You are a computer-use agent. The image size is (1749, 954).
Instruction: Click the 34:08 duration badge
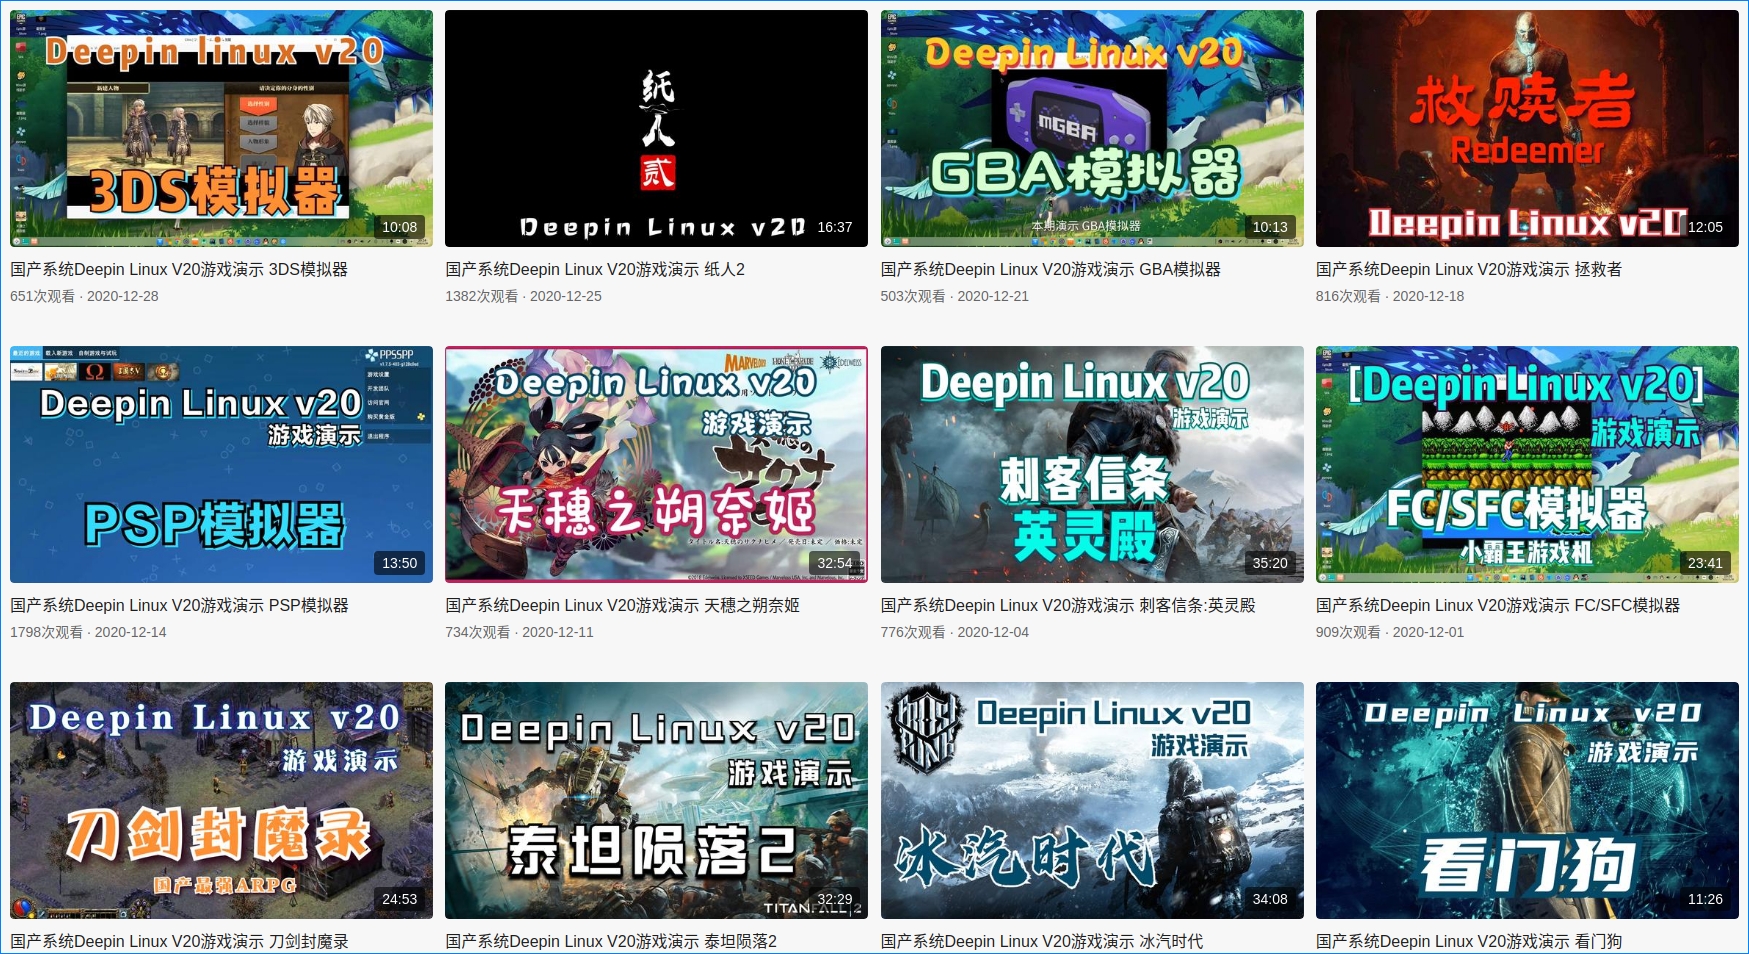click(1270, 899)
